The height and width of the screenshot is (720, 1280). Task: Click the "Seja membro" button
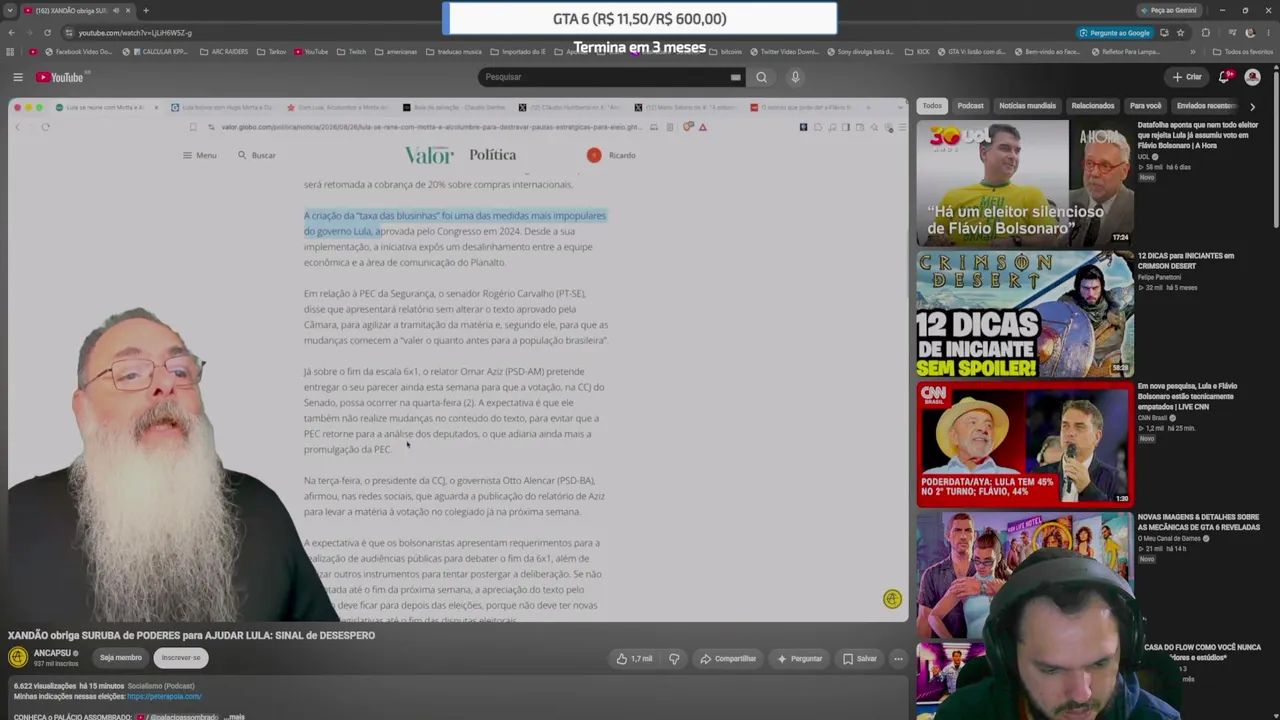coord(120,658)
